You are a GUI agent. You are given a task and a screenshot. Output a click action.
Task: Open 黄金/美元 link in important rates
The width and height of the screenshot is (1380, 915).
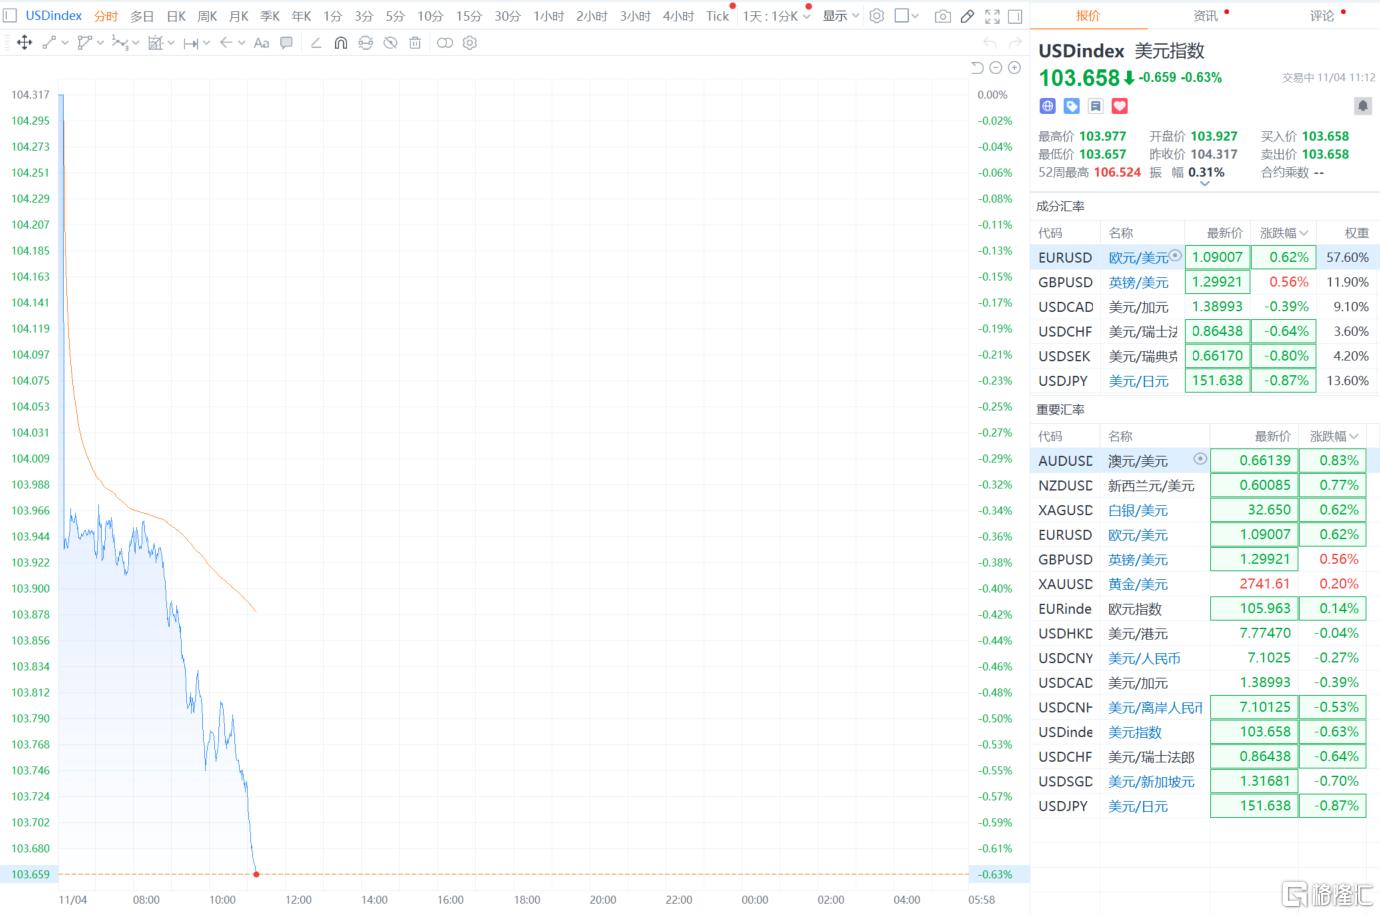click(x=1138, y=584)
